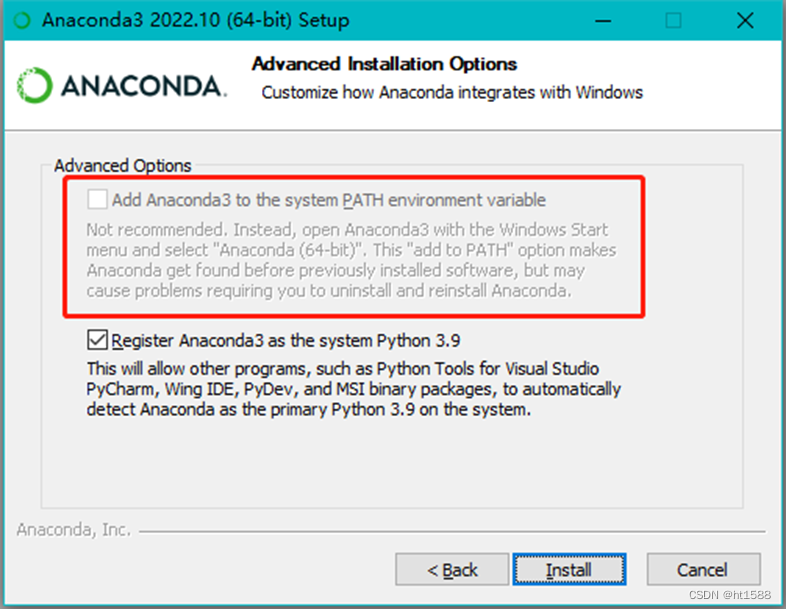Screen dimensions: 786x609
Task: Uncheck Register Anaconda3 as system Python 3.9
Action: (x=97, y=340)
